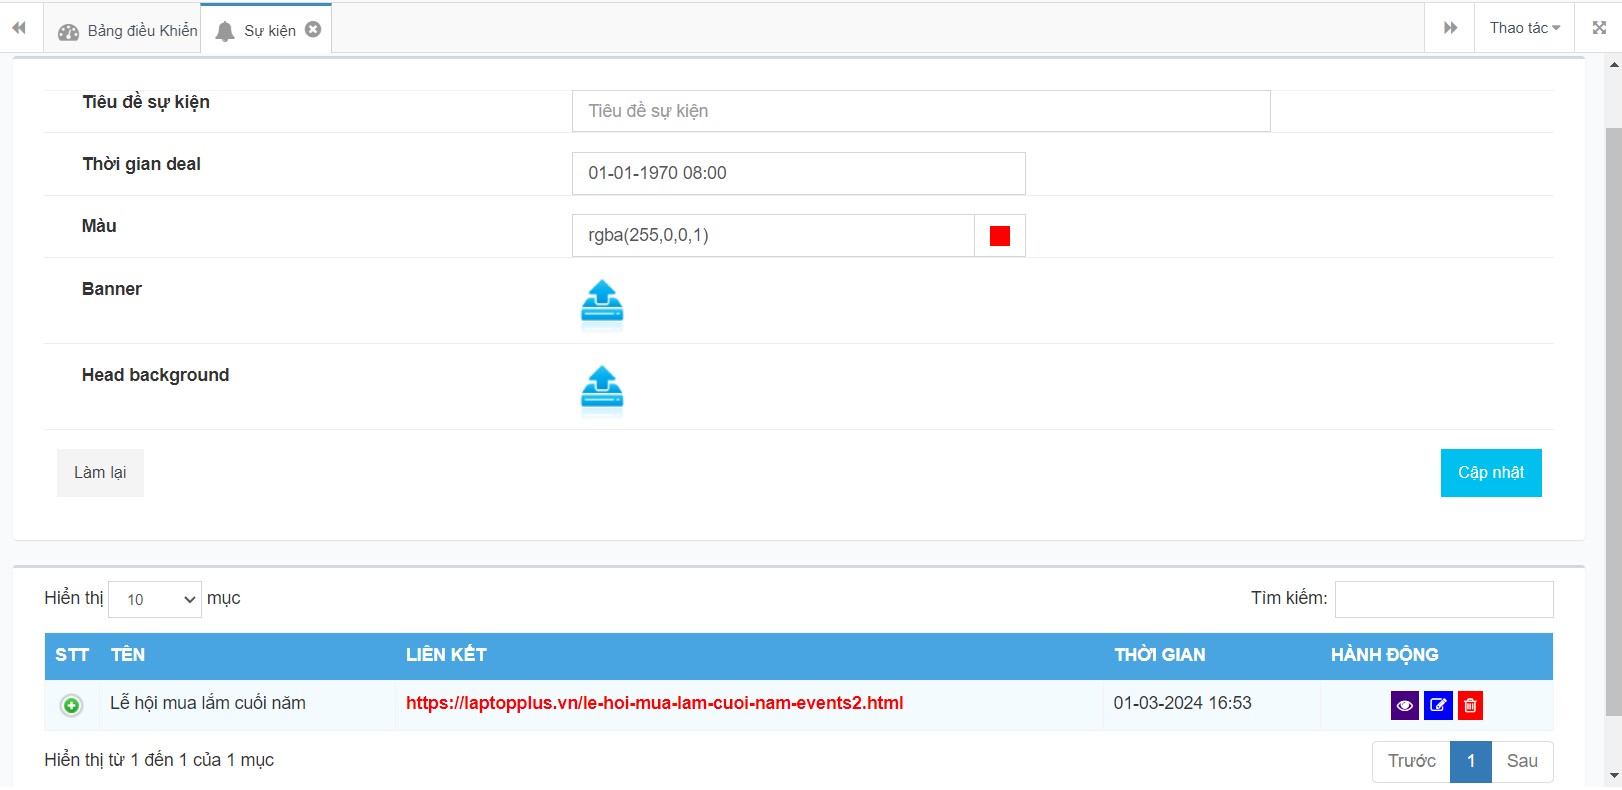Click the Cập nhật update button

pyautogui.click(x=1491, y=473)
